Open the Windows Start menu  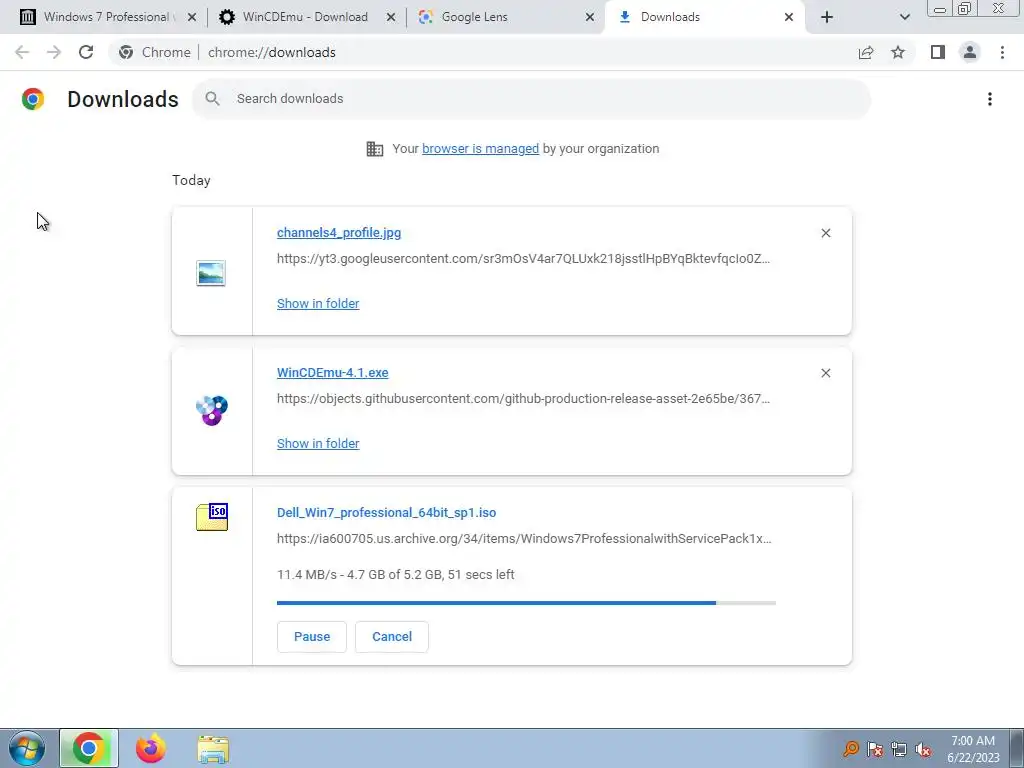[x=27, y=749]
